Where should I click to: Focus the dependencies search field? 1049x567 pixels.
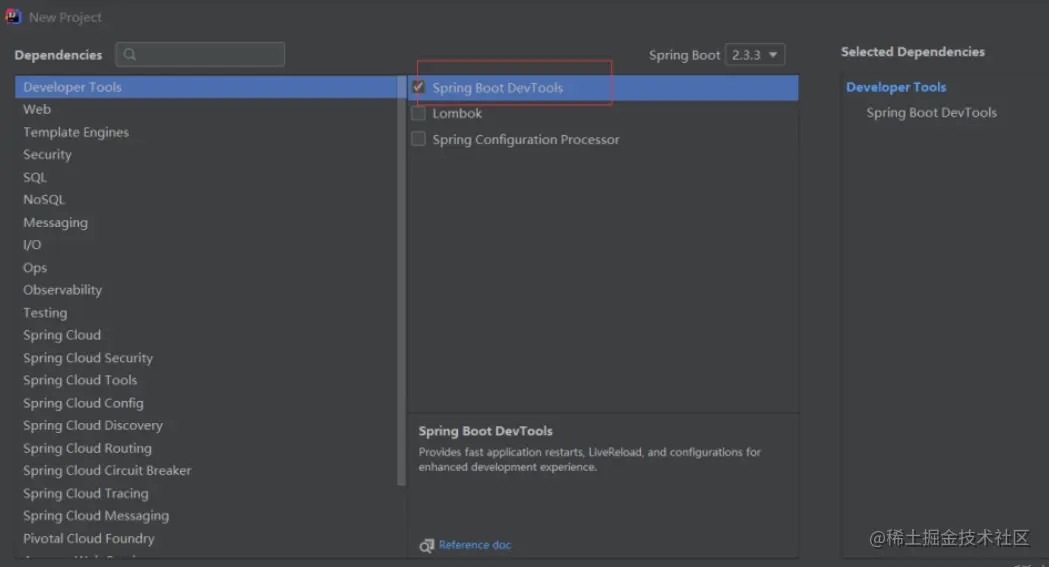click(x=200, y=54)
